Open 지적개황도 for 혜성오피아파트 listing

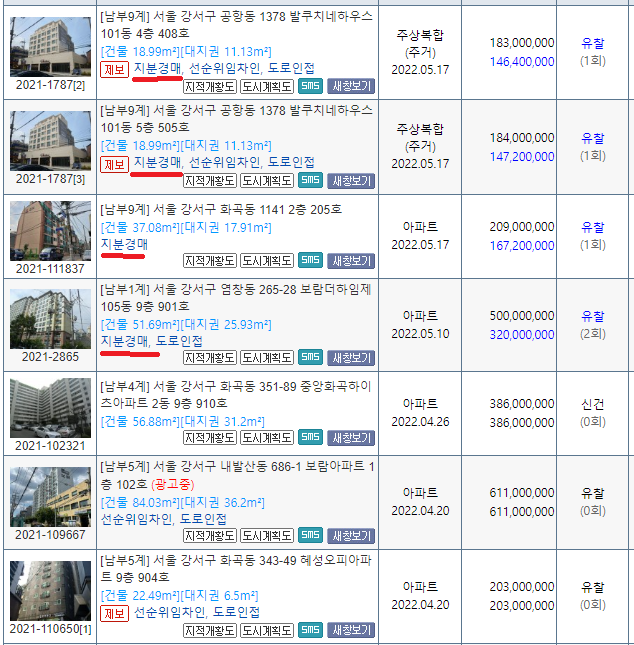coord(210,630)
